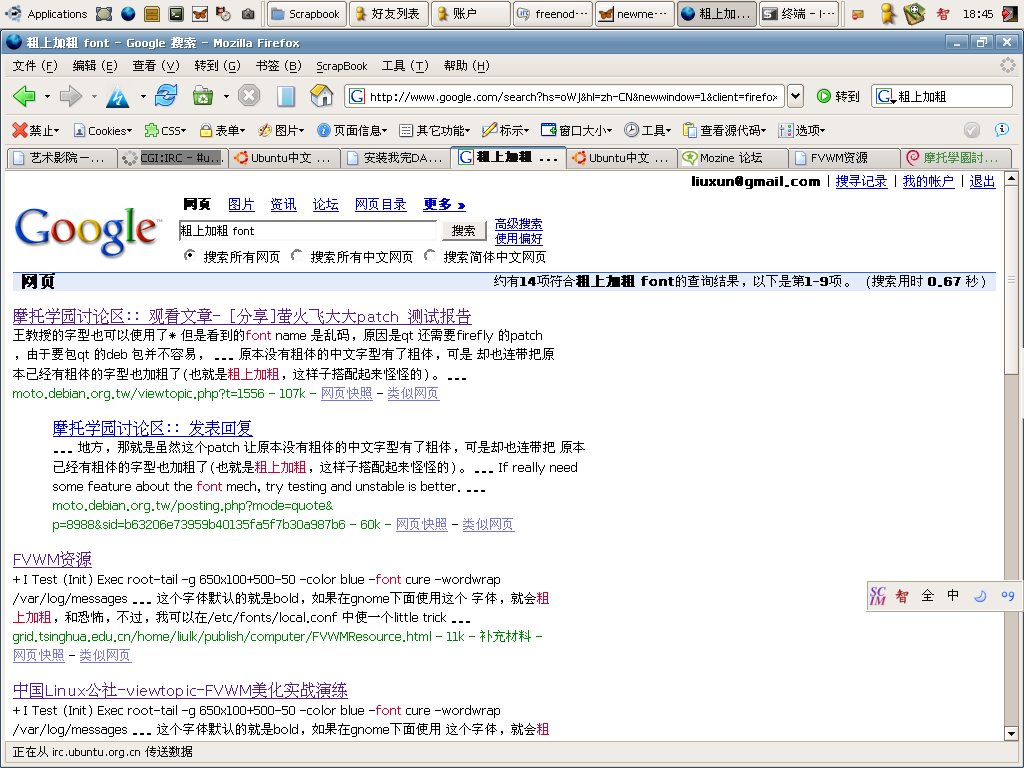
Task: Click the file cabinet launcher in the panel
Action: 152,13
